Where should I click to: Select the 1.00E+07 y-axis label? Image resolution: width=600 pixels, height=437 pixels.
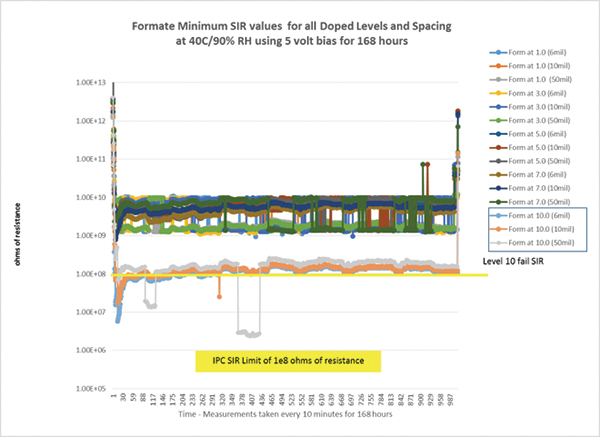coord(91,312)
